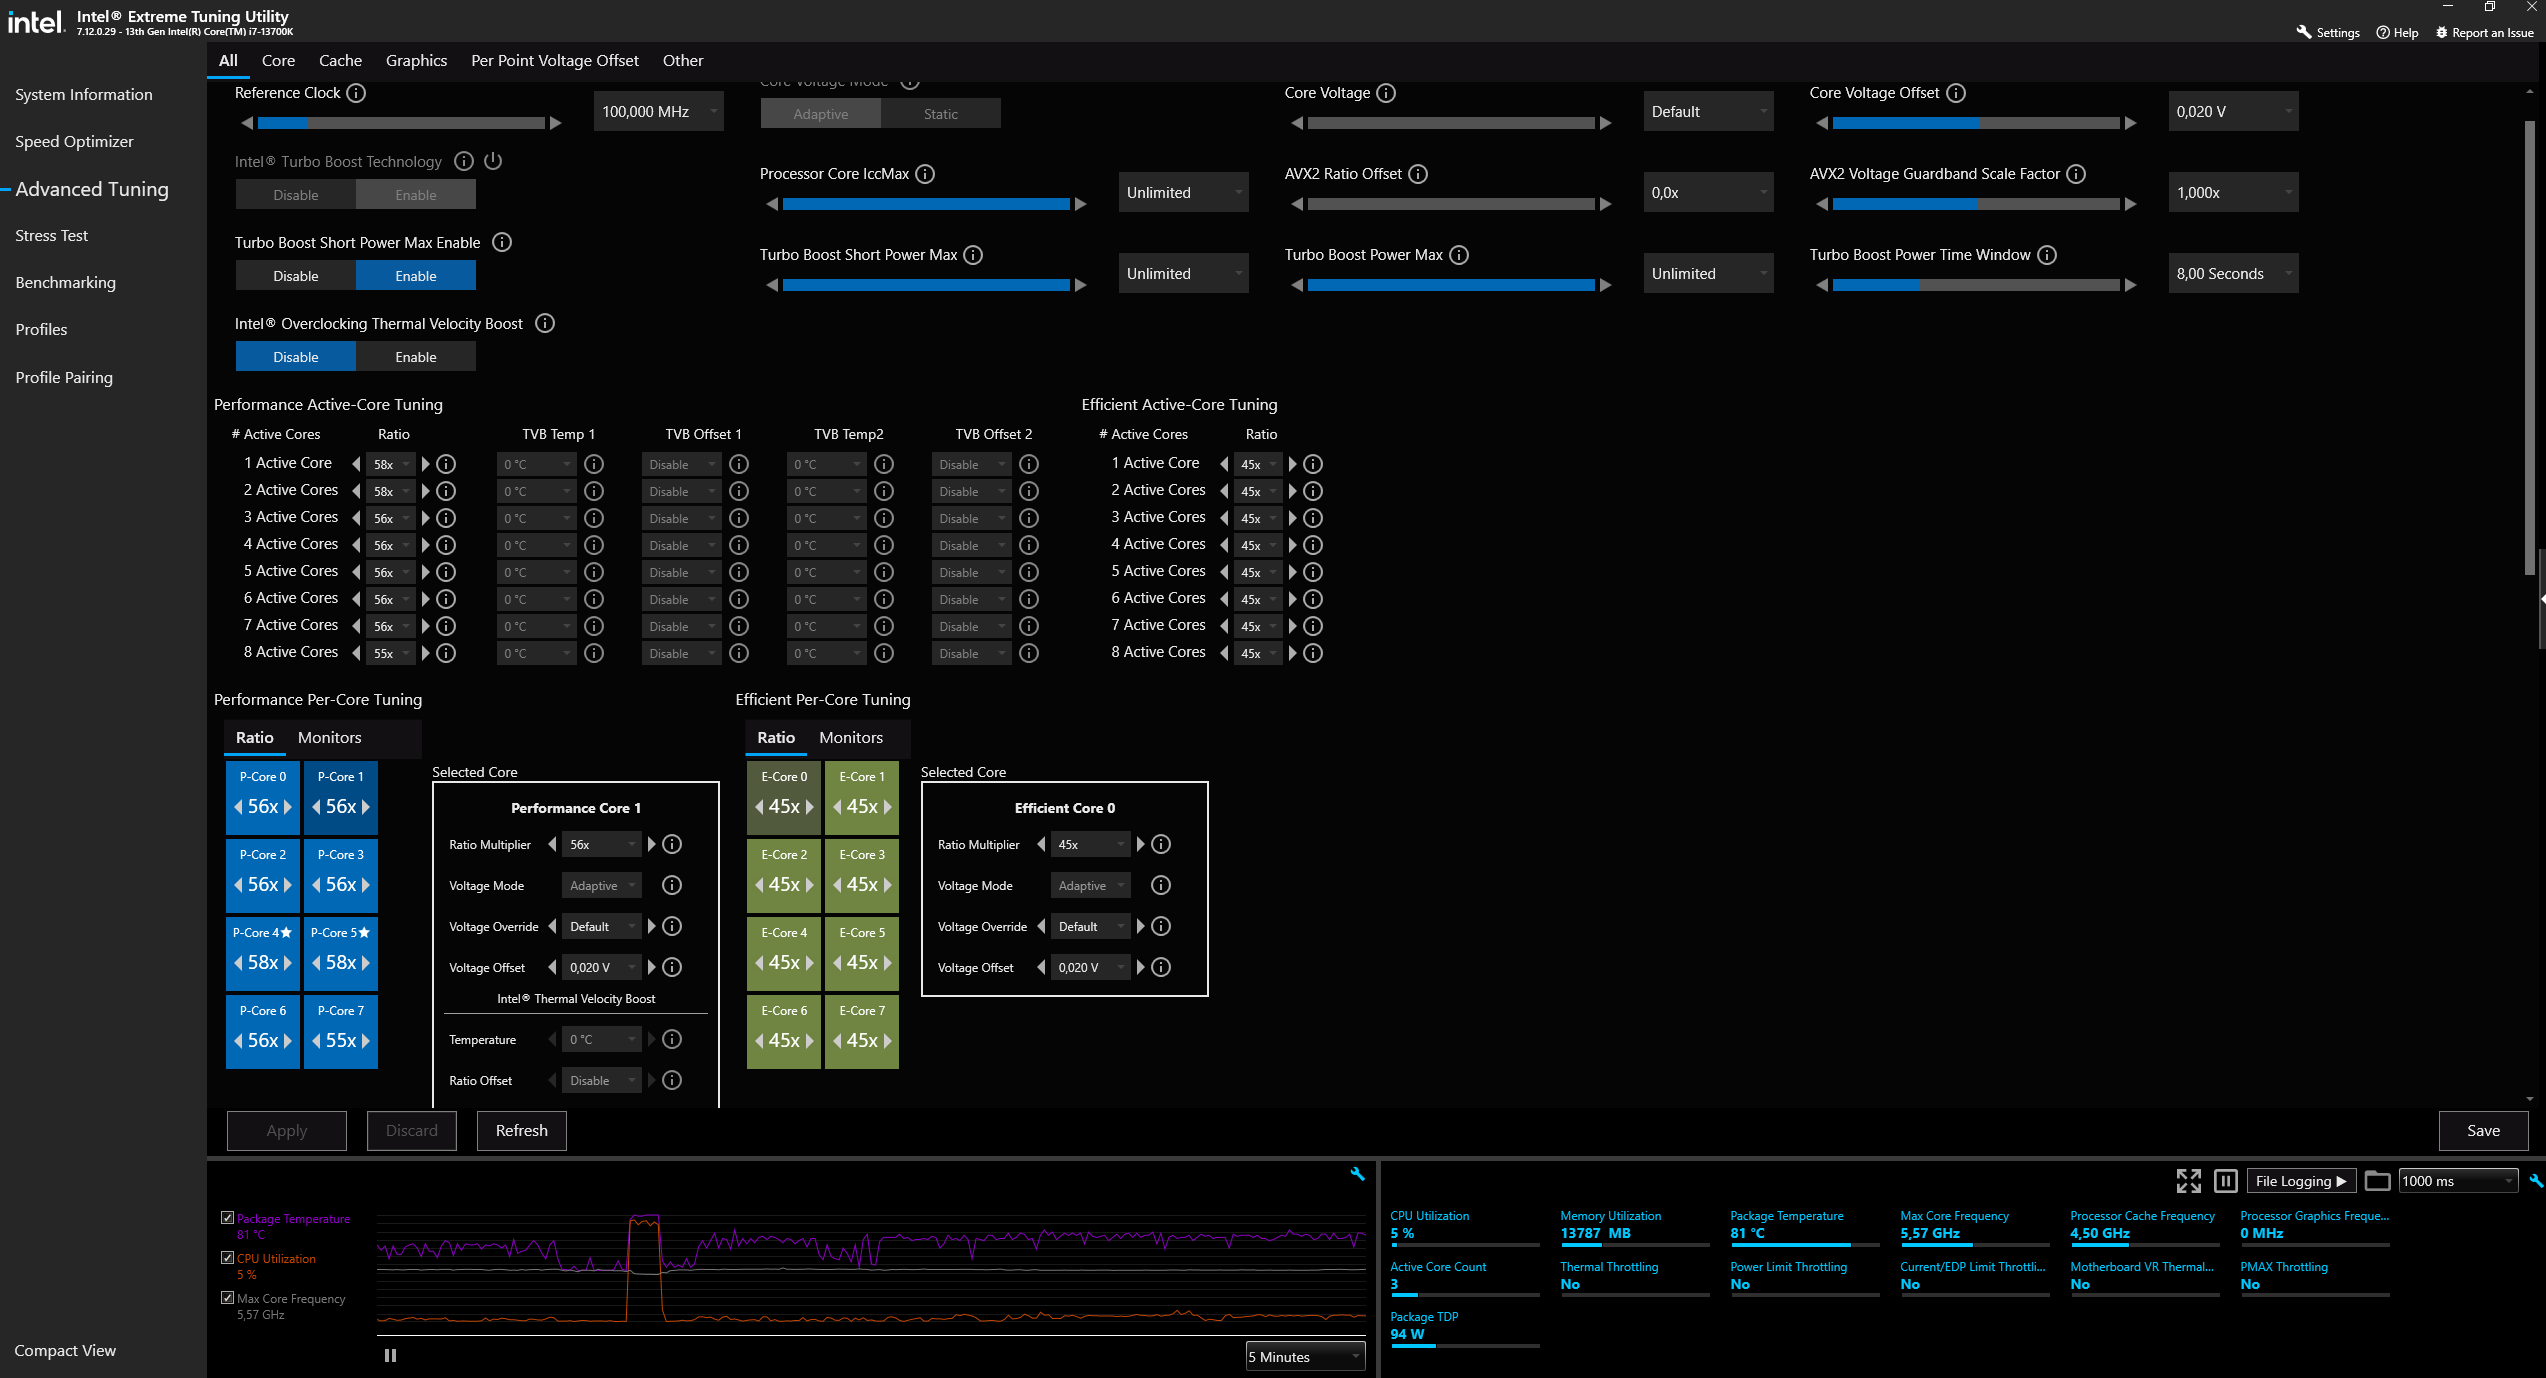2546x1378 pixels.
Task: Decrease E-Core 7 ratio with left arrow
Action: pos(837,1041)
